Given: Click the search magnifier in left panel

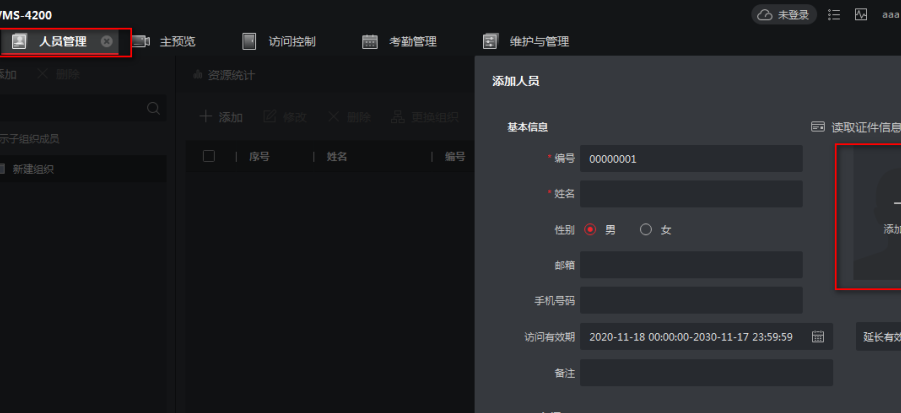Looking at the screenshot, I should tap(153, 108).
